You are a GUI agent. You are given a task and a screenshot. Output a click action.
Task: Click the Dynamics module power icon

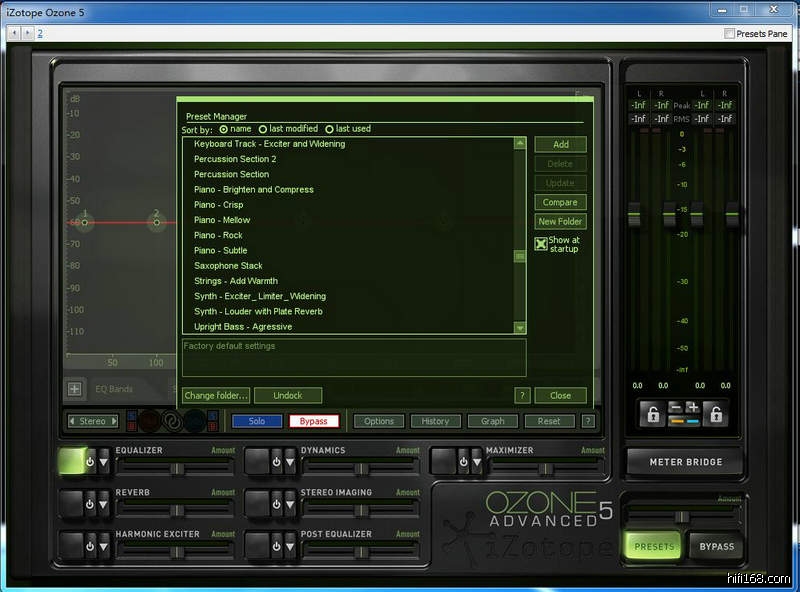coord(275,462)
